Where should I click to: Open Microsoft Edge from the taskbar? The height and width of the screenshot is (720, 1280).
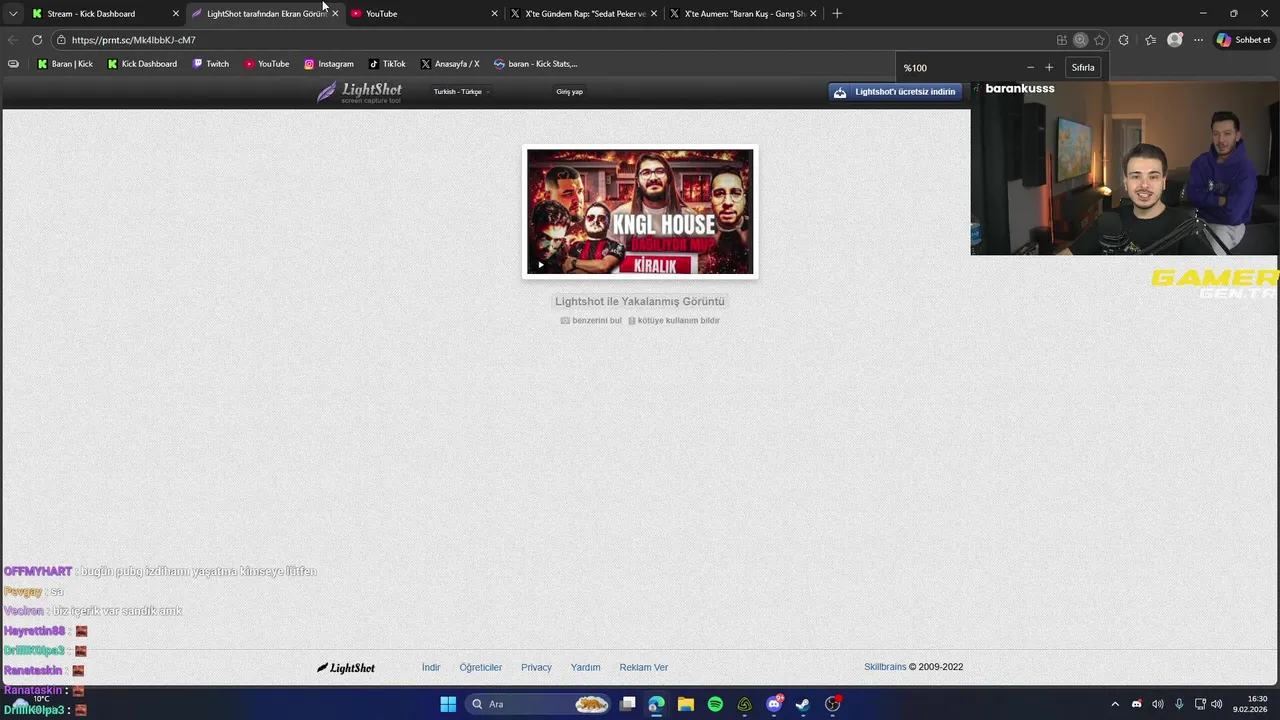[x=656, y=704]
